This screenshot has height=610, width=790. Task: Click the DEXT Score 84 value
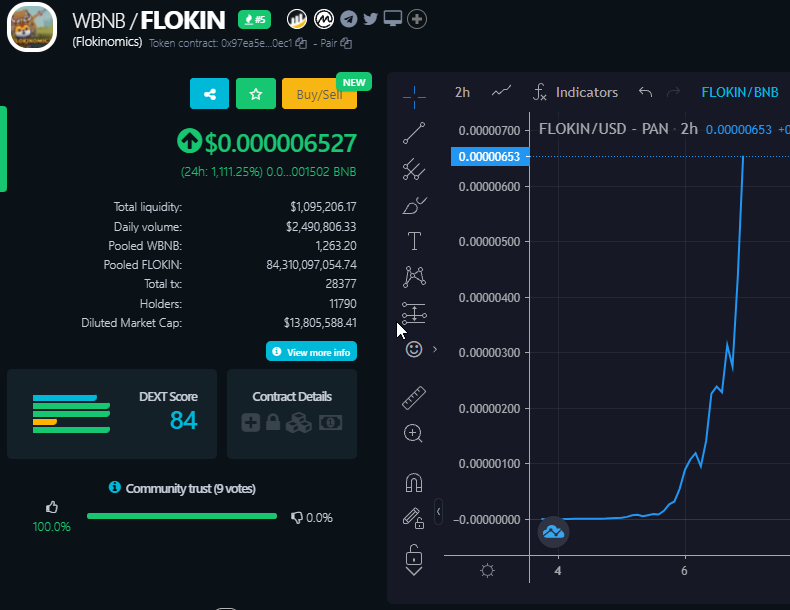pos(183,420)
